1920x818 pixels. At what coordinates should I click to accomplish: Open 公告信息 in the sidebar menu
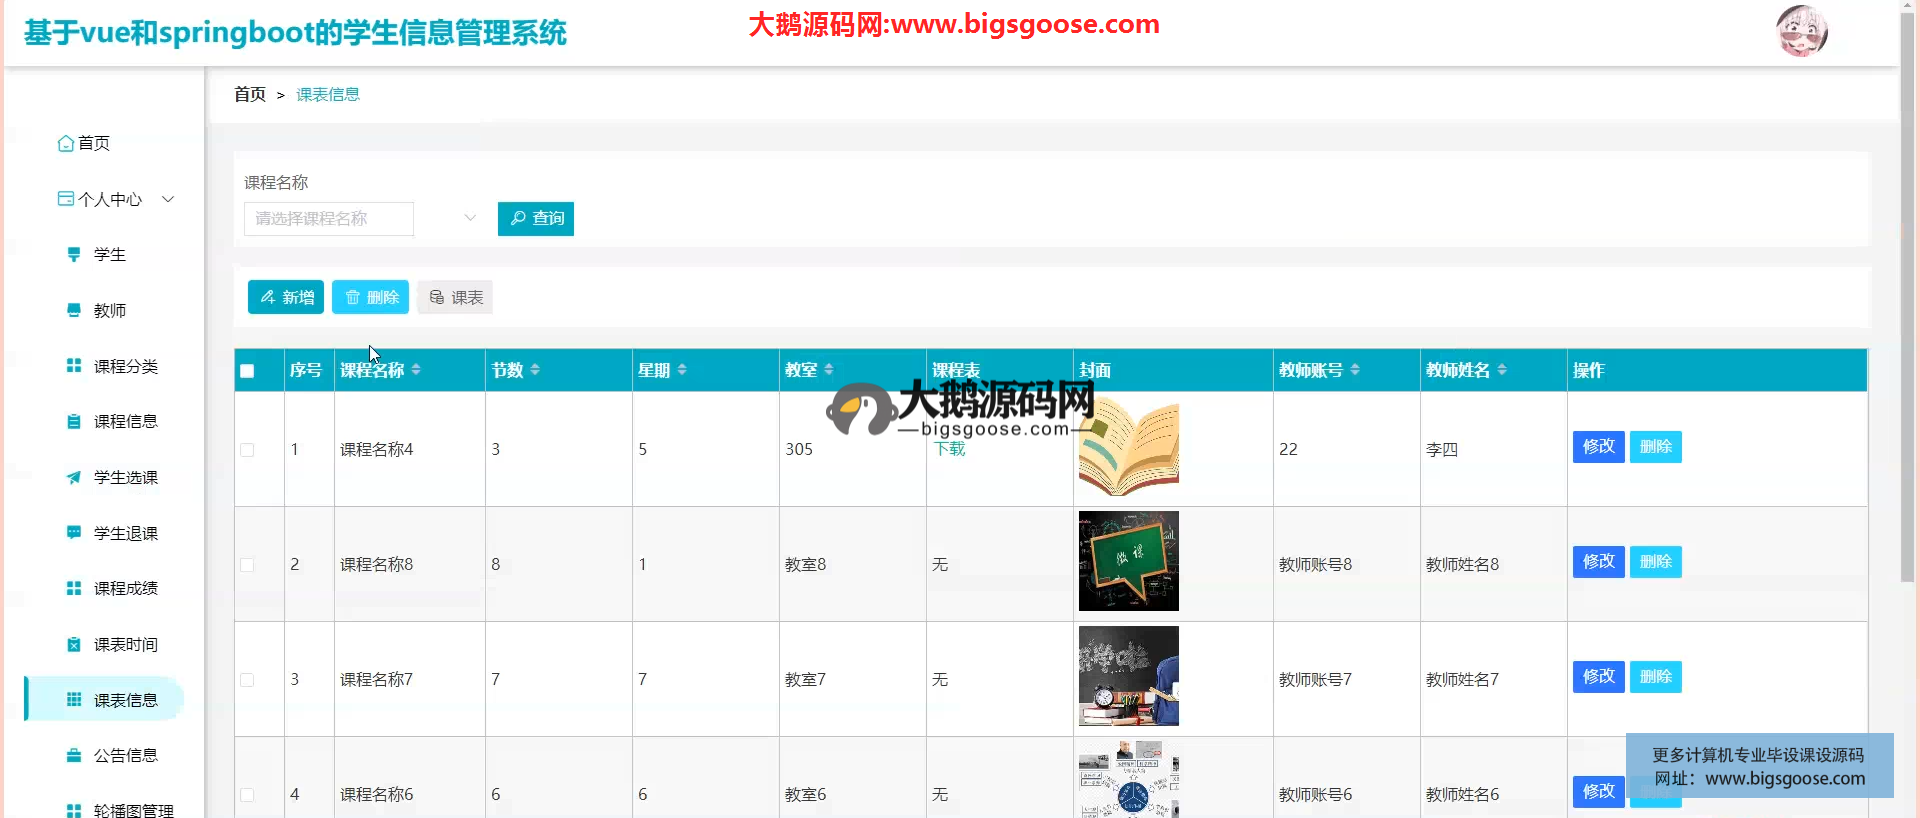(x=125, y=756)
